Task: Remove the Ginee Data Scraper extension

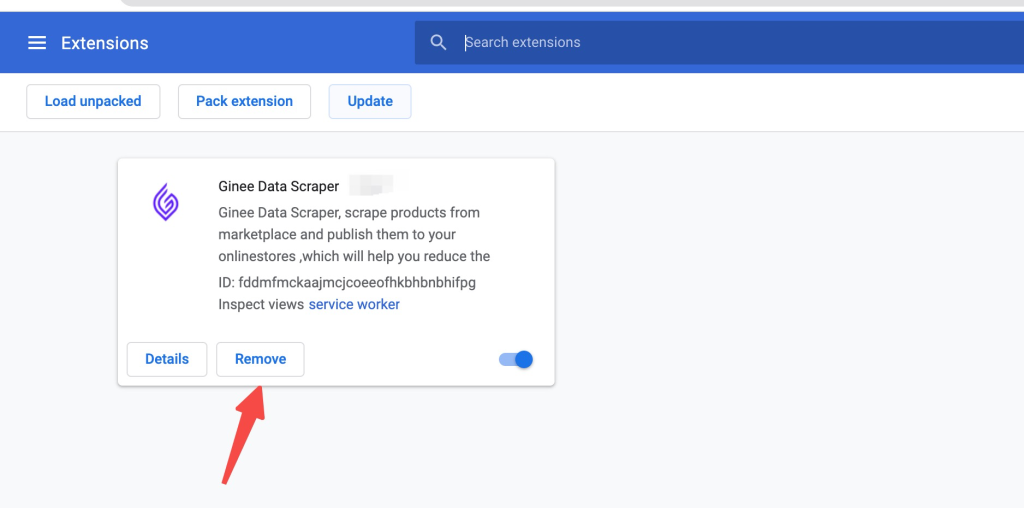Action: tap(261, 359)
